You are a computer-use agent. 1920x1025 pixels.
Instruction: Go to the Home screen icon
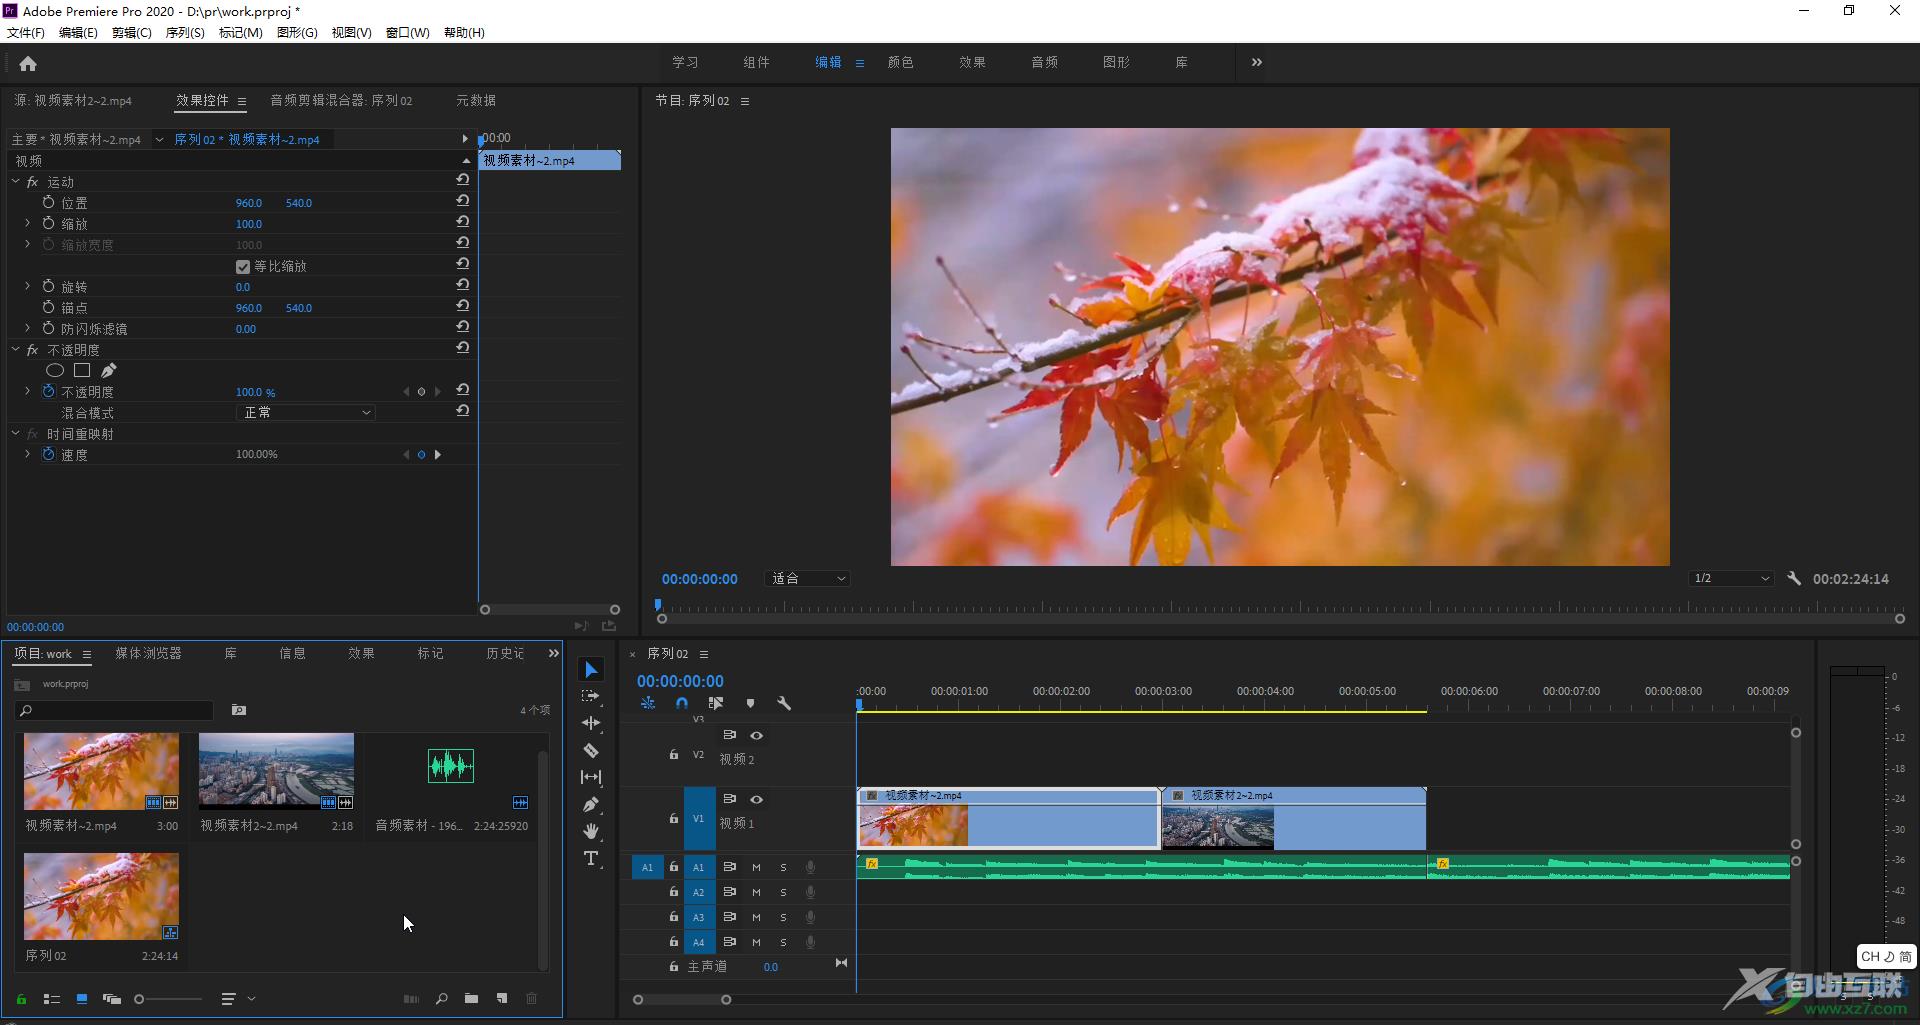tap(28, 64)
